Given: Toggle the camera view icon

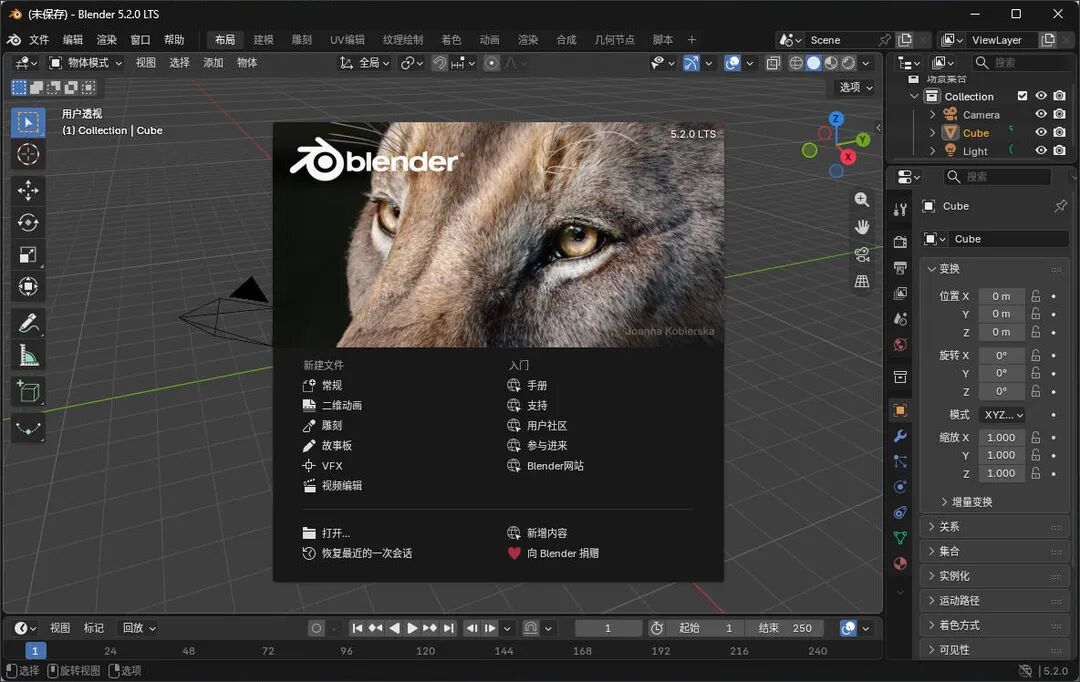Looking at the screenshot, I should (862, 254).
